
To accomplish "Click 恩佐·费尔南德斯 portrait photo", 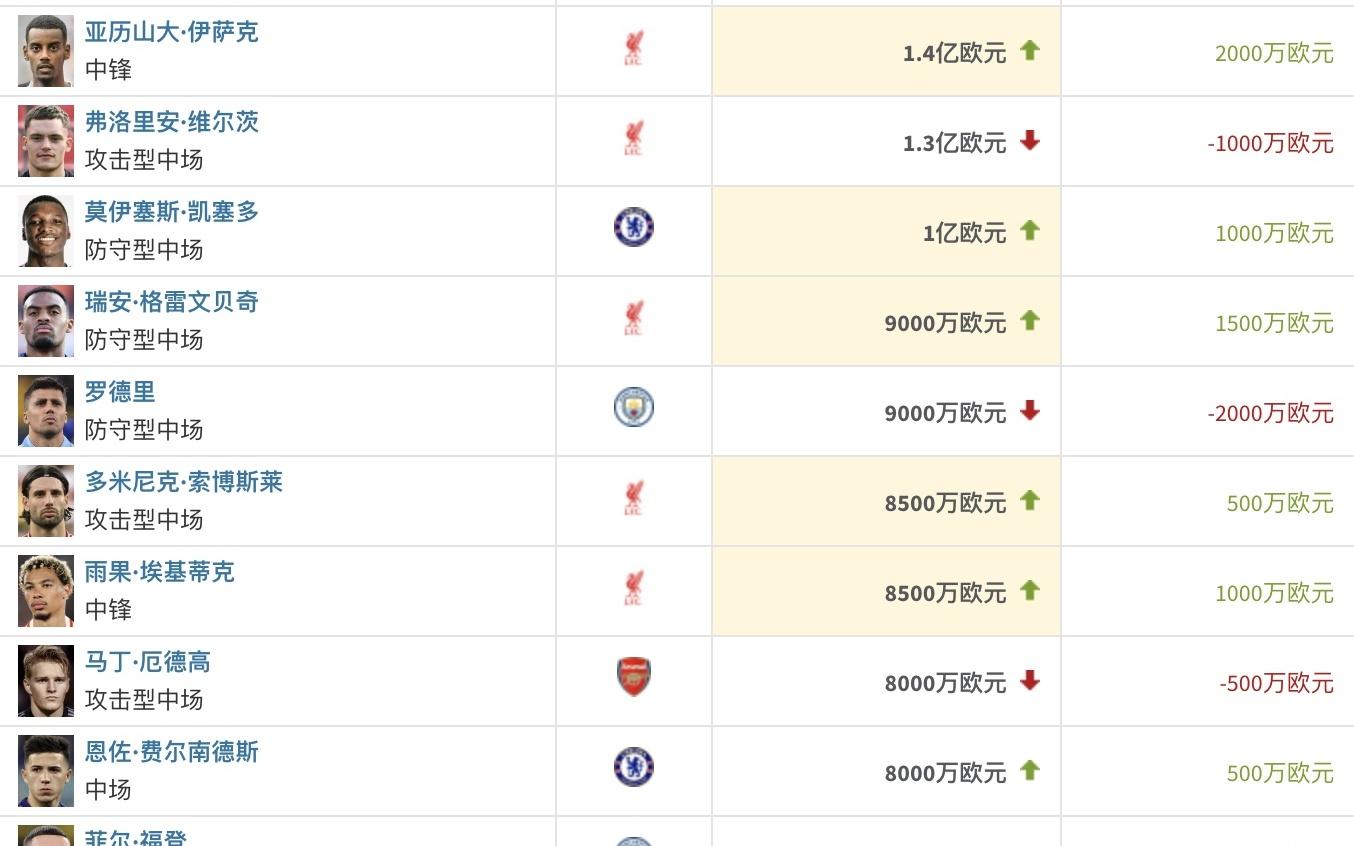I will pos(46,771).
